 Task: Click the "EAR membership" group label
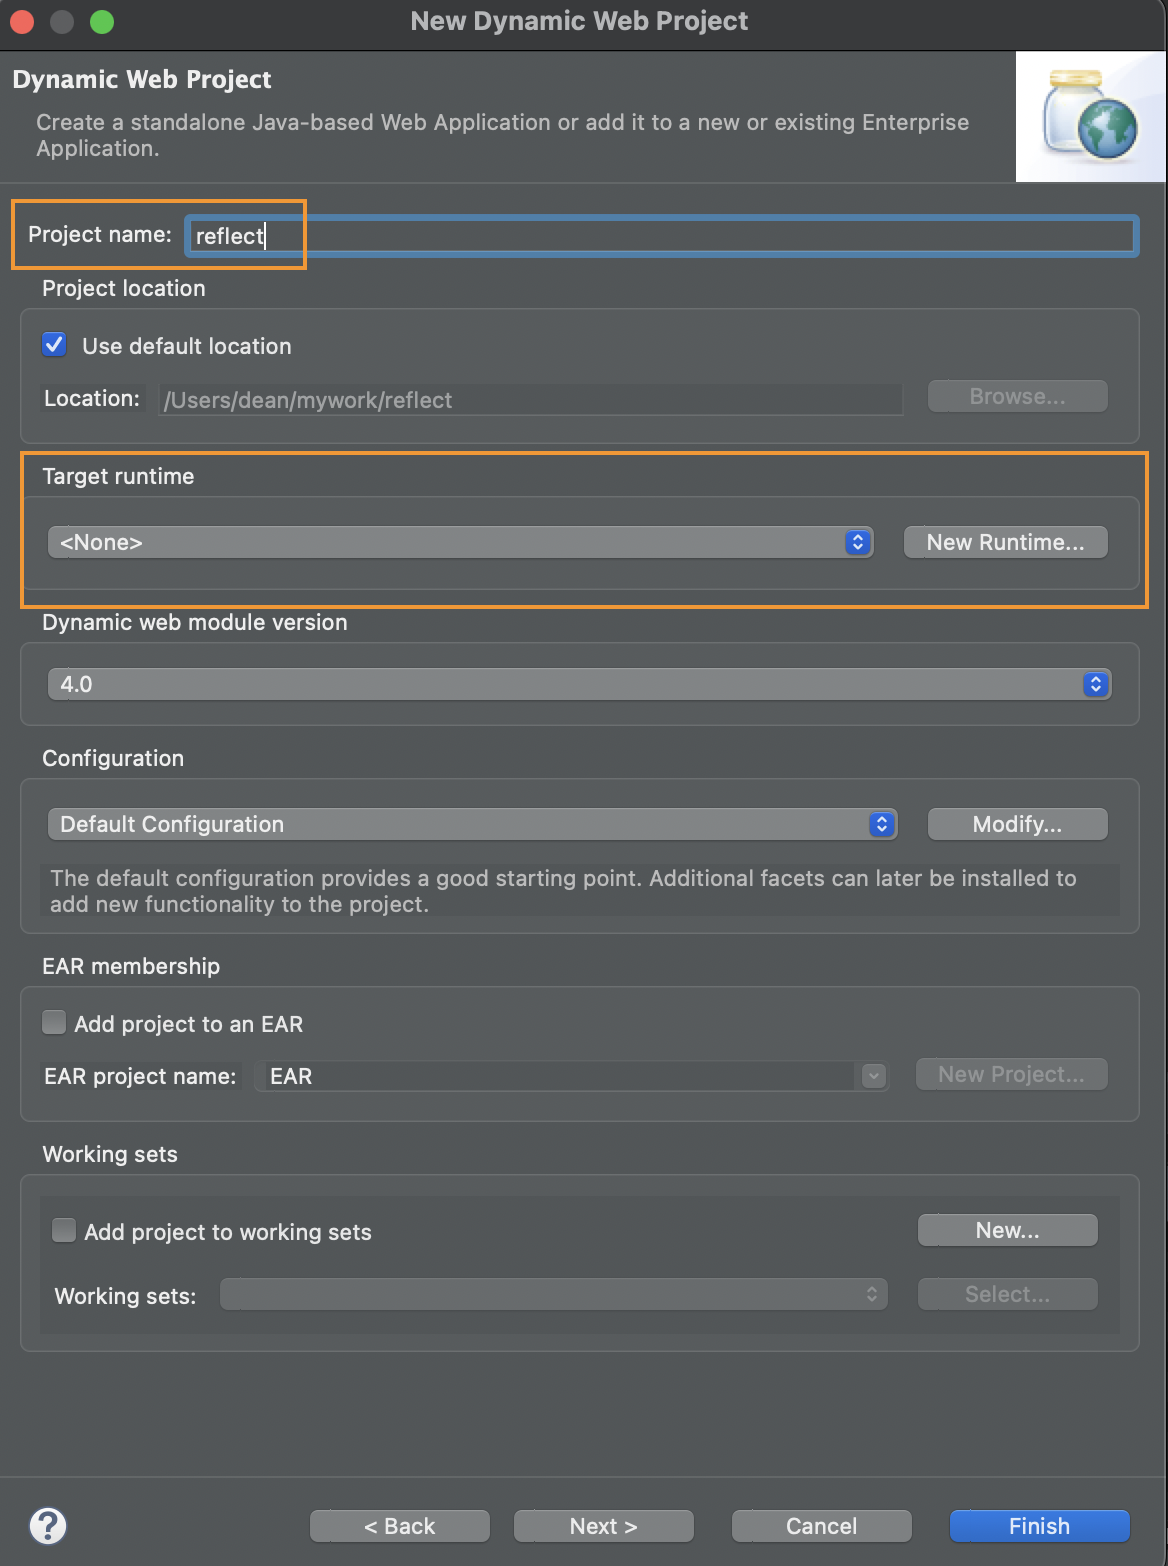[131, 966]
